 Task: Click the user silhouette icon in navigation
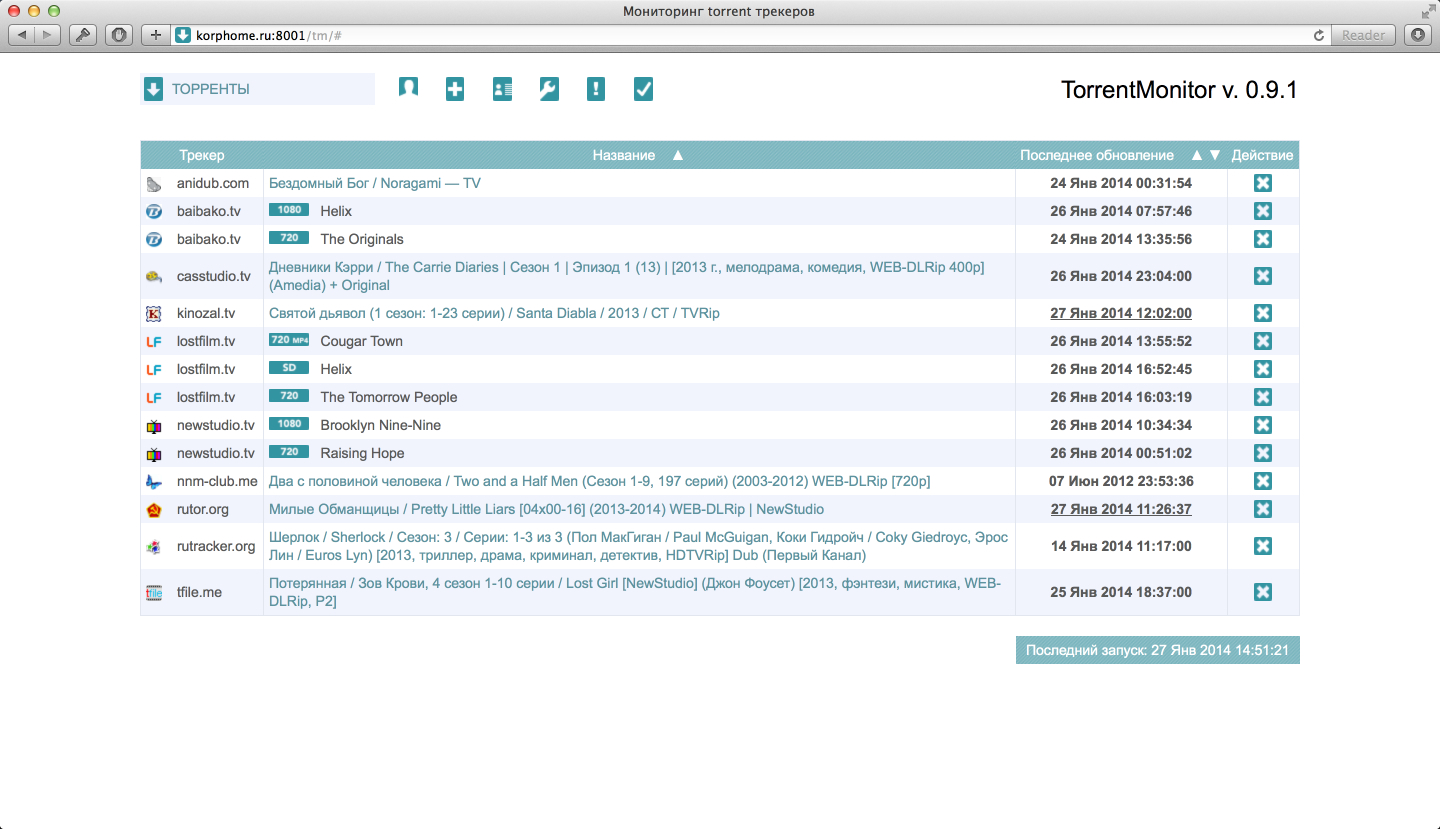408,89
